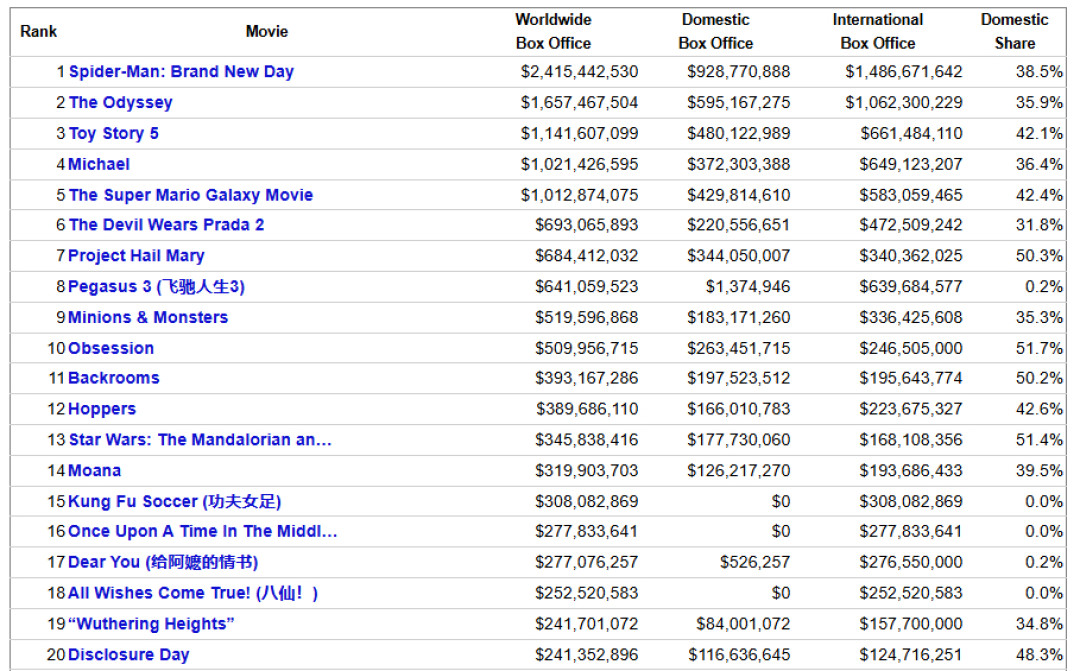The height and width of the screenshot is (671, 1080).
Task: Click the domestic value $84,001,072
Action: point(743,624)
